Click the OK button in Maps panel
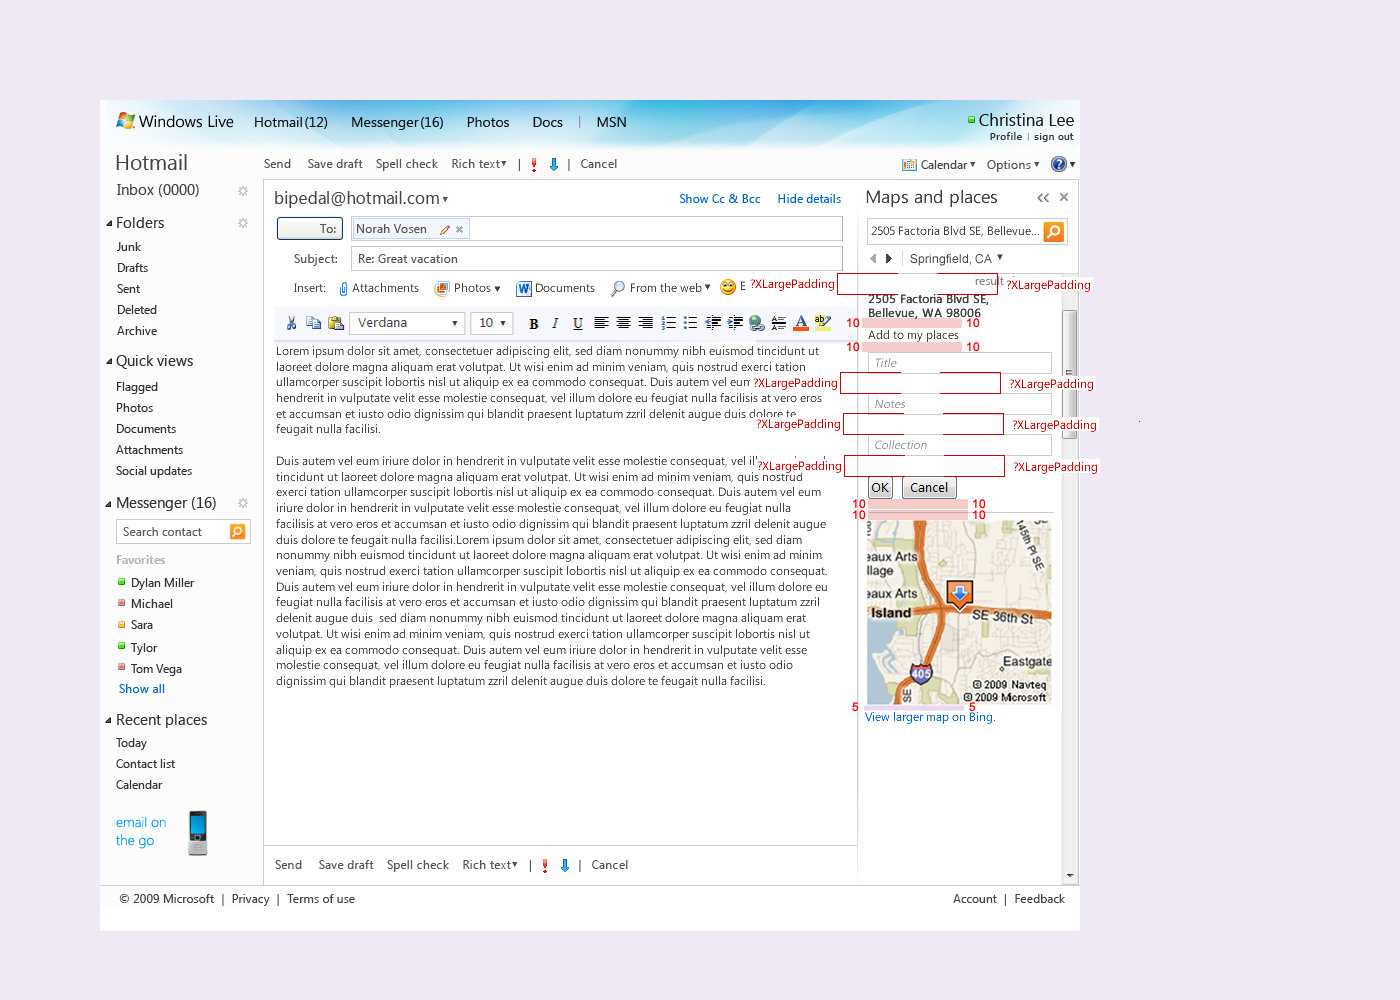This screenshot has width=1400, height=1000. pyautogui.click(x=880, y=488)
